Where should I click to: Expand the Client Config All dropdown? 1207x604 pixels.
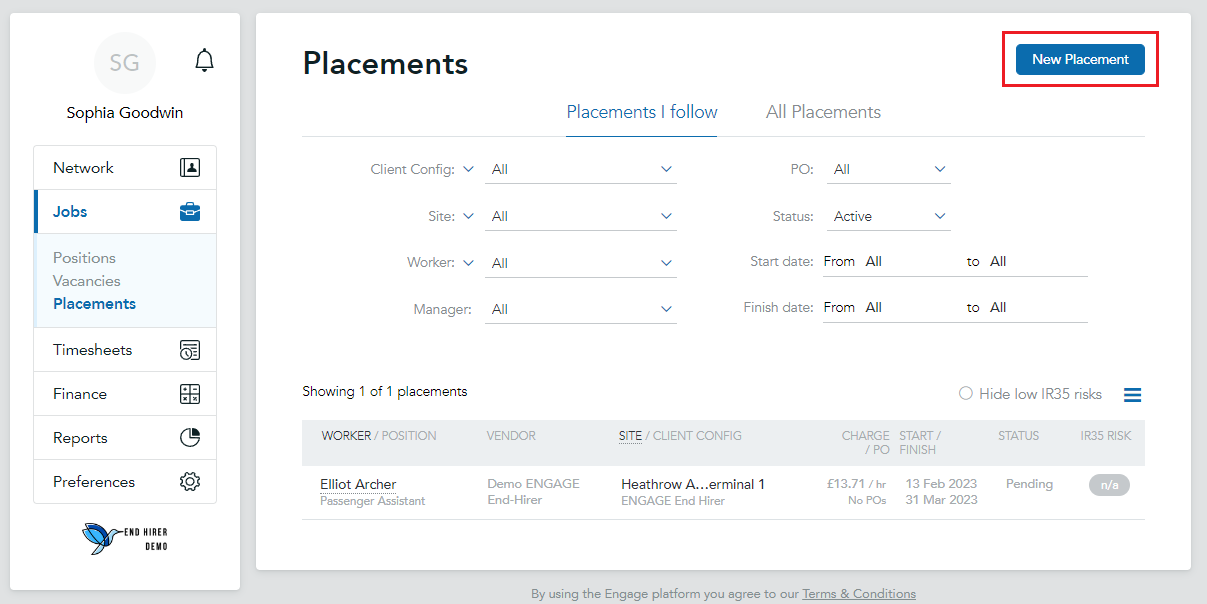pyautogui.click(x=581, y=170)
